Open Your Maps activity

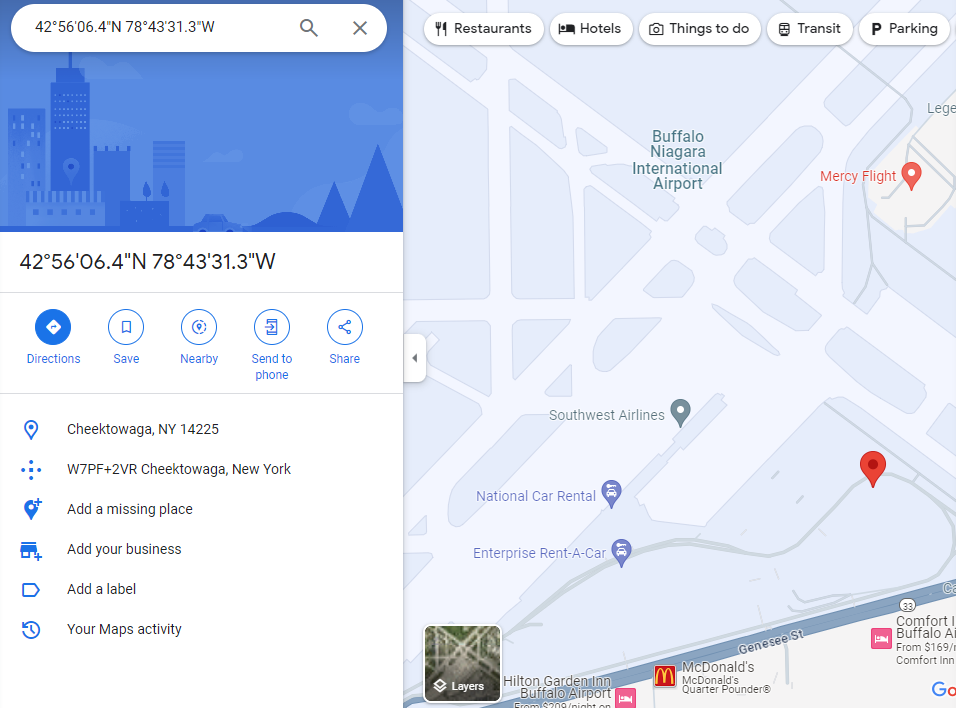(x=201, y=629)
